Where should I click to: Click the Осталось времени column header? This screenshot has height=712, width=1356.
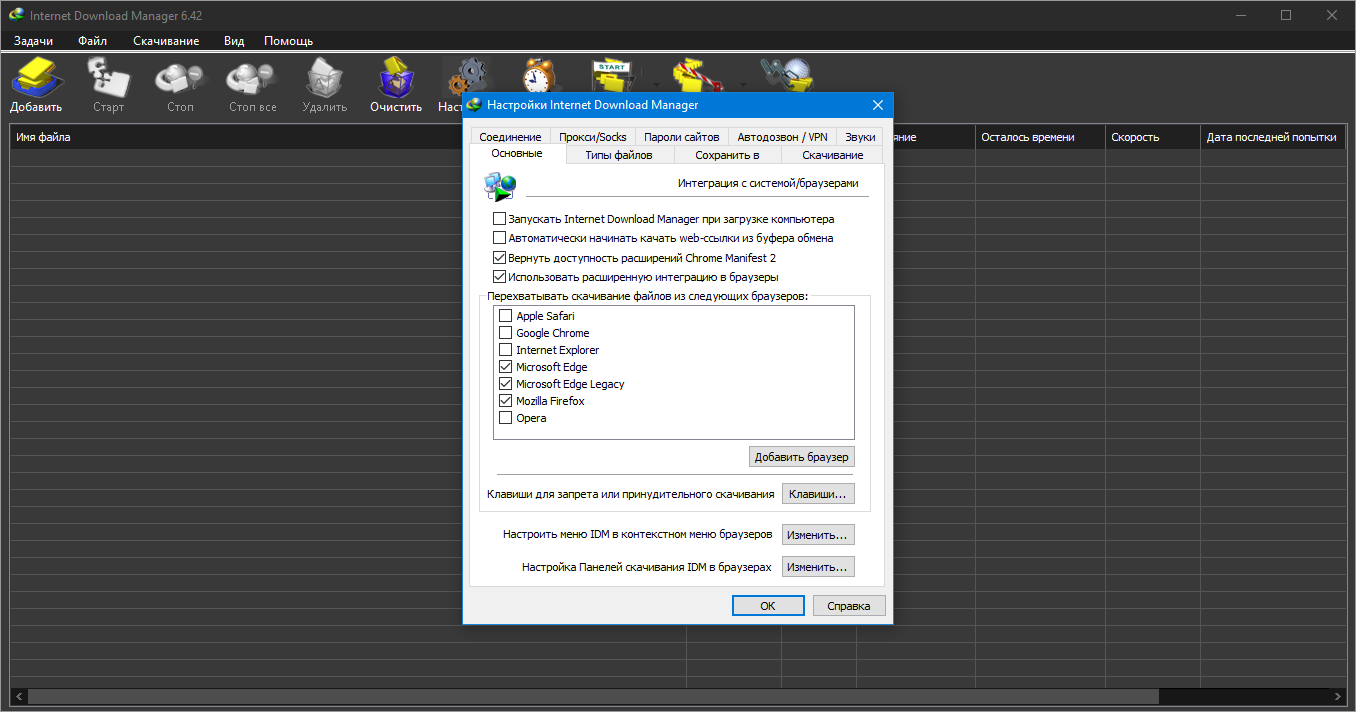click(x=1040, y=137)
